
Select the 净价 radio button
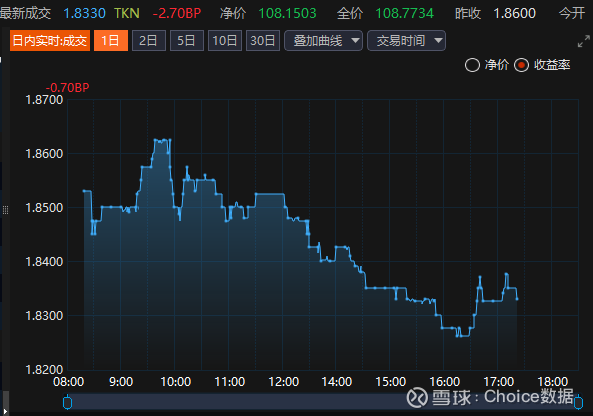[x=472, y=65]
